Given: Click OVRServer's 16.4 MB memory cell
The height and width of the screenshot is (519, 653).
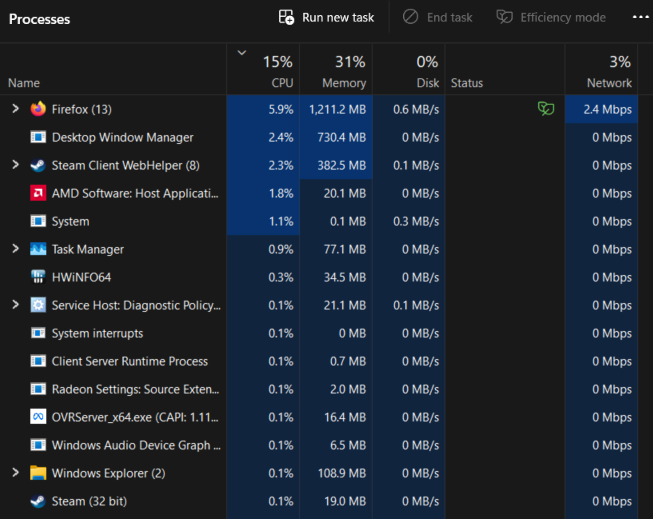Looking at the screenshot, I should pos(336,417).
